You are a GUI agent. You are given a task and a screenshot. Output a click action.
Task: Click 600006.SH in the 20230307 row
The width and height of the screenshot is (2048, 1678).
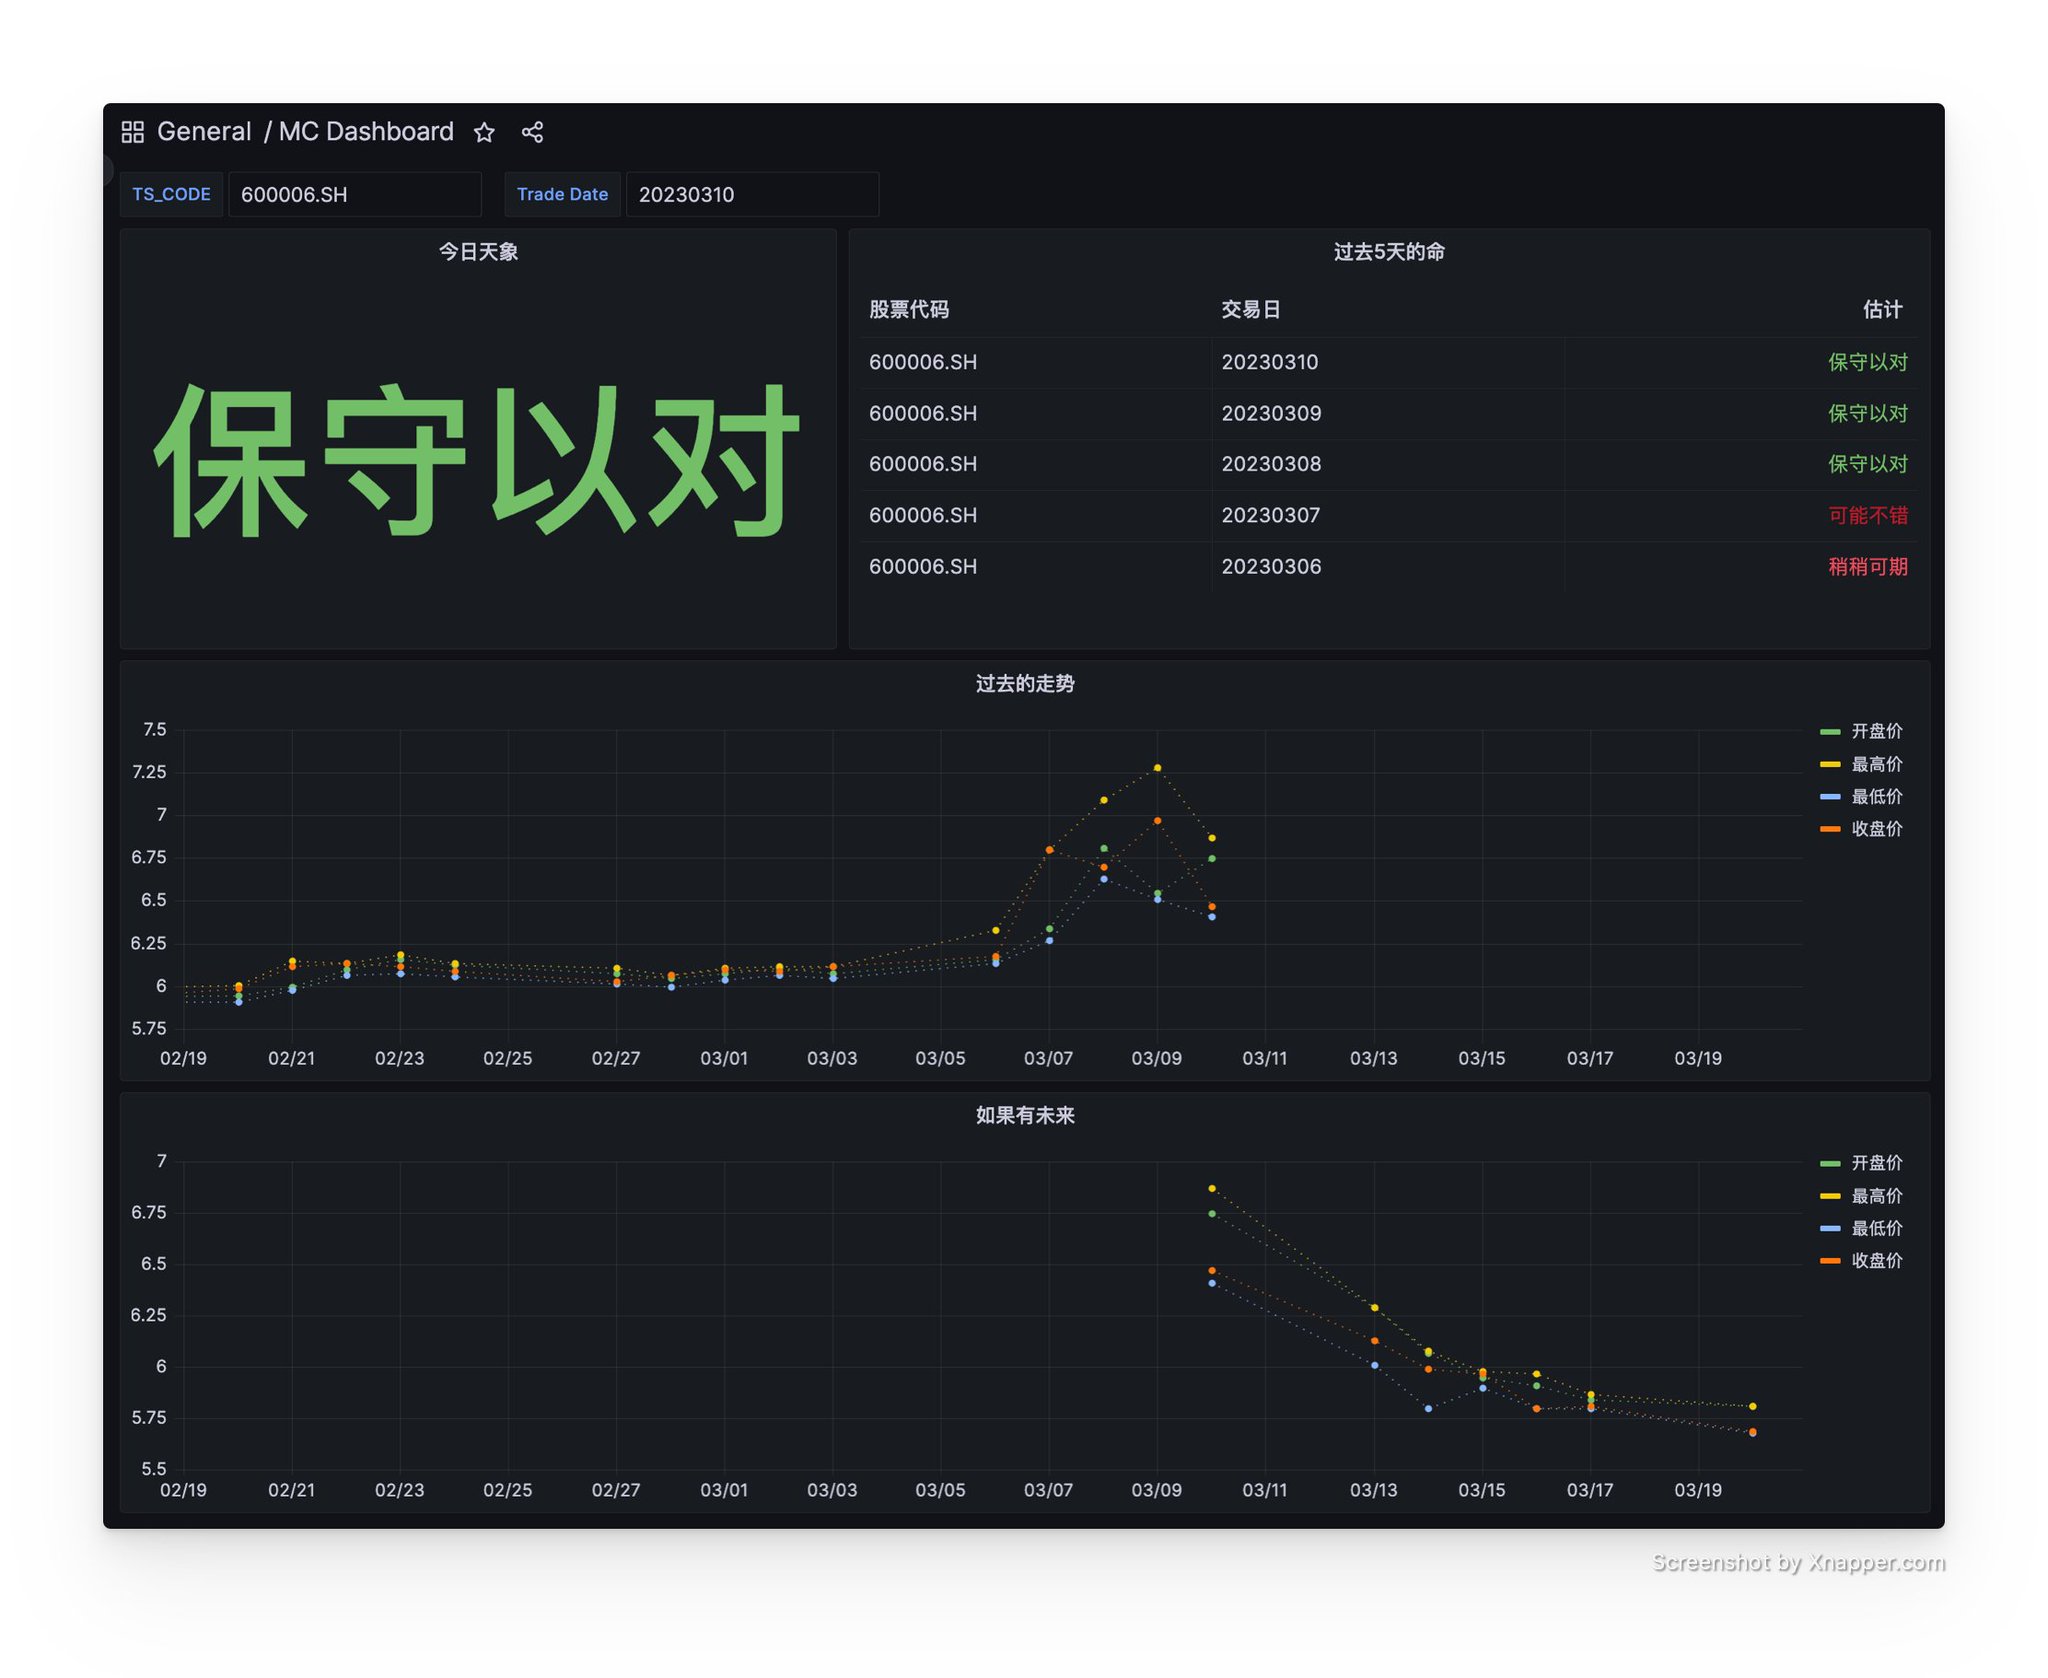[x=923, y=515]
